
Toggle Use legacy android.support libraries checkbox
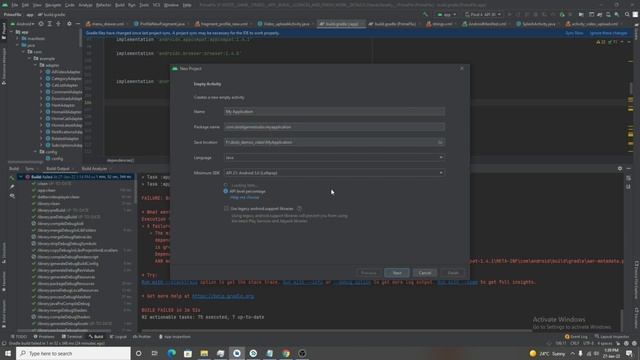click(226, 209)
